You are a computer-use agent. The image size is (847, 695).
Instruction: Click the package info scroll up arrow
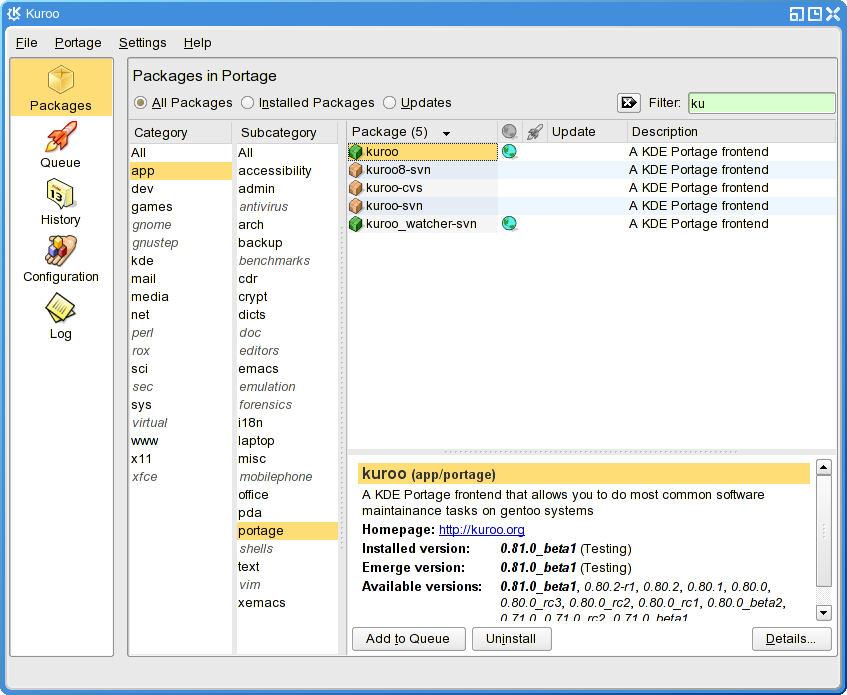(823, 467)
